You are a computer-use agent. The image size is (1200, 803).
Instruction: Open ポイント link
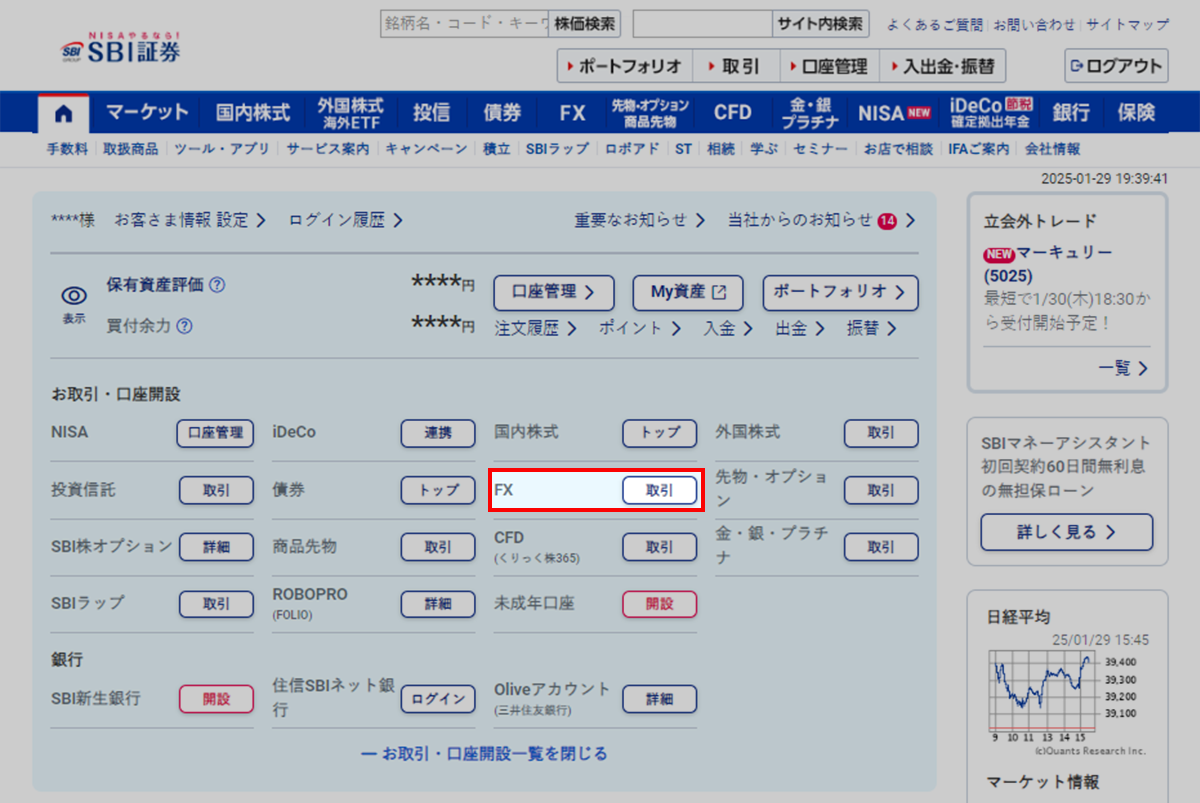coord(640,328)
